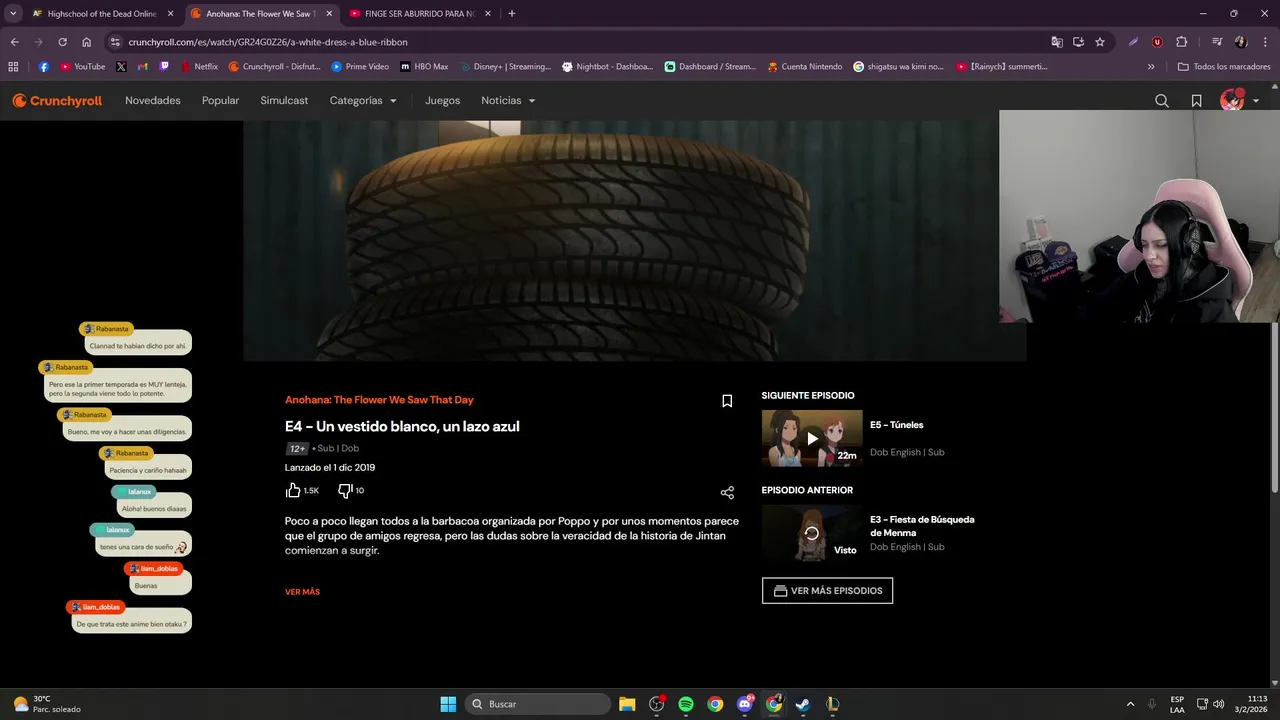Click the E5 - Túneles title
This screenshot has height=720, width=1280.
pos(896,425)
